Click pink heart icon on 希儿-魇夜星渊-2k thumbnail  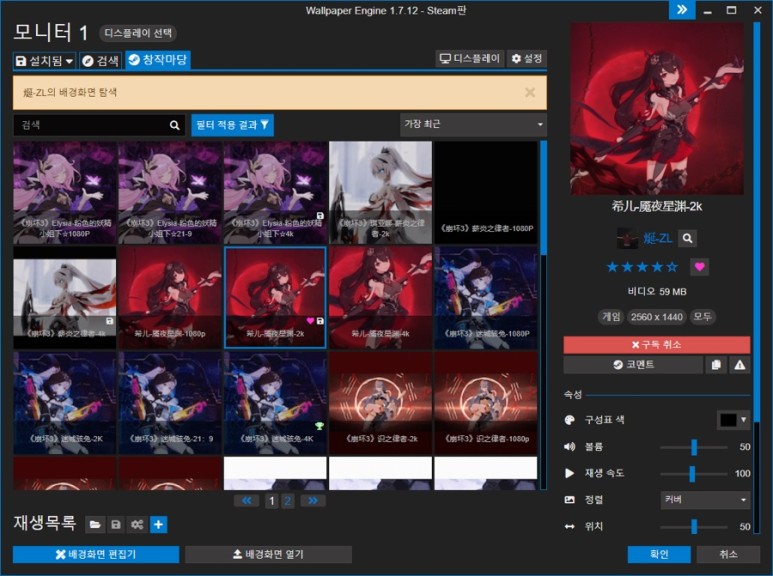pos(310,321)
